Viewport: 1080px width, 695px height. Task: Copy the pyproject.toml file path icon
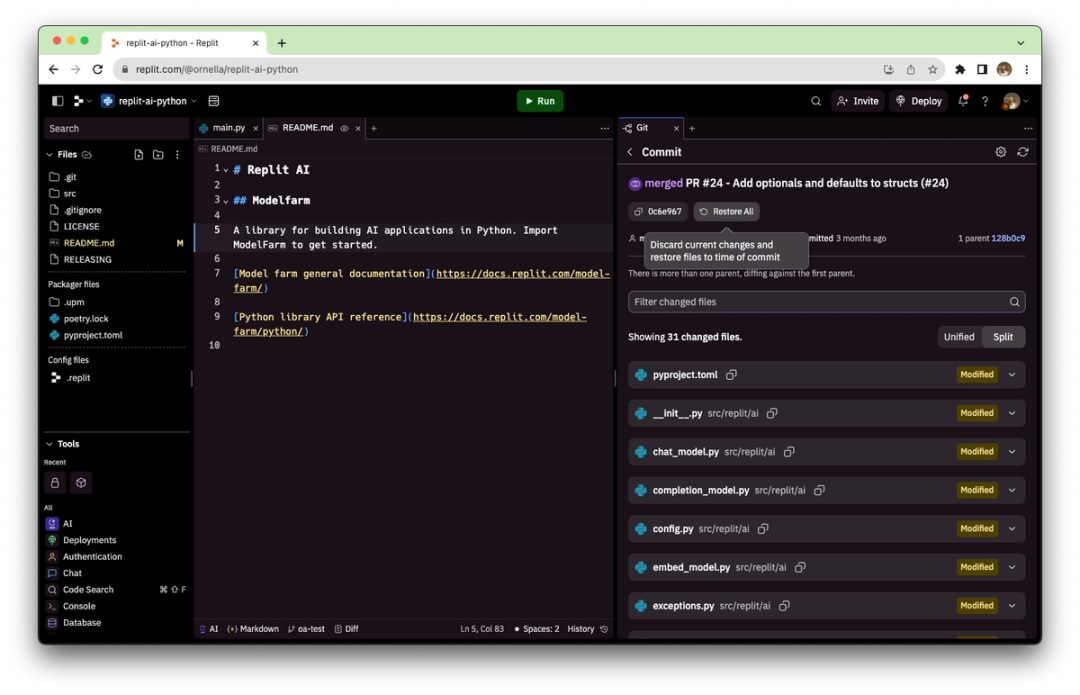point(731,374)
